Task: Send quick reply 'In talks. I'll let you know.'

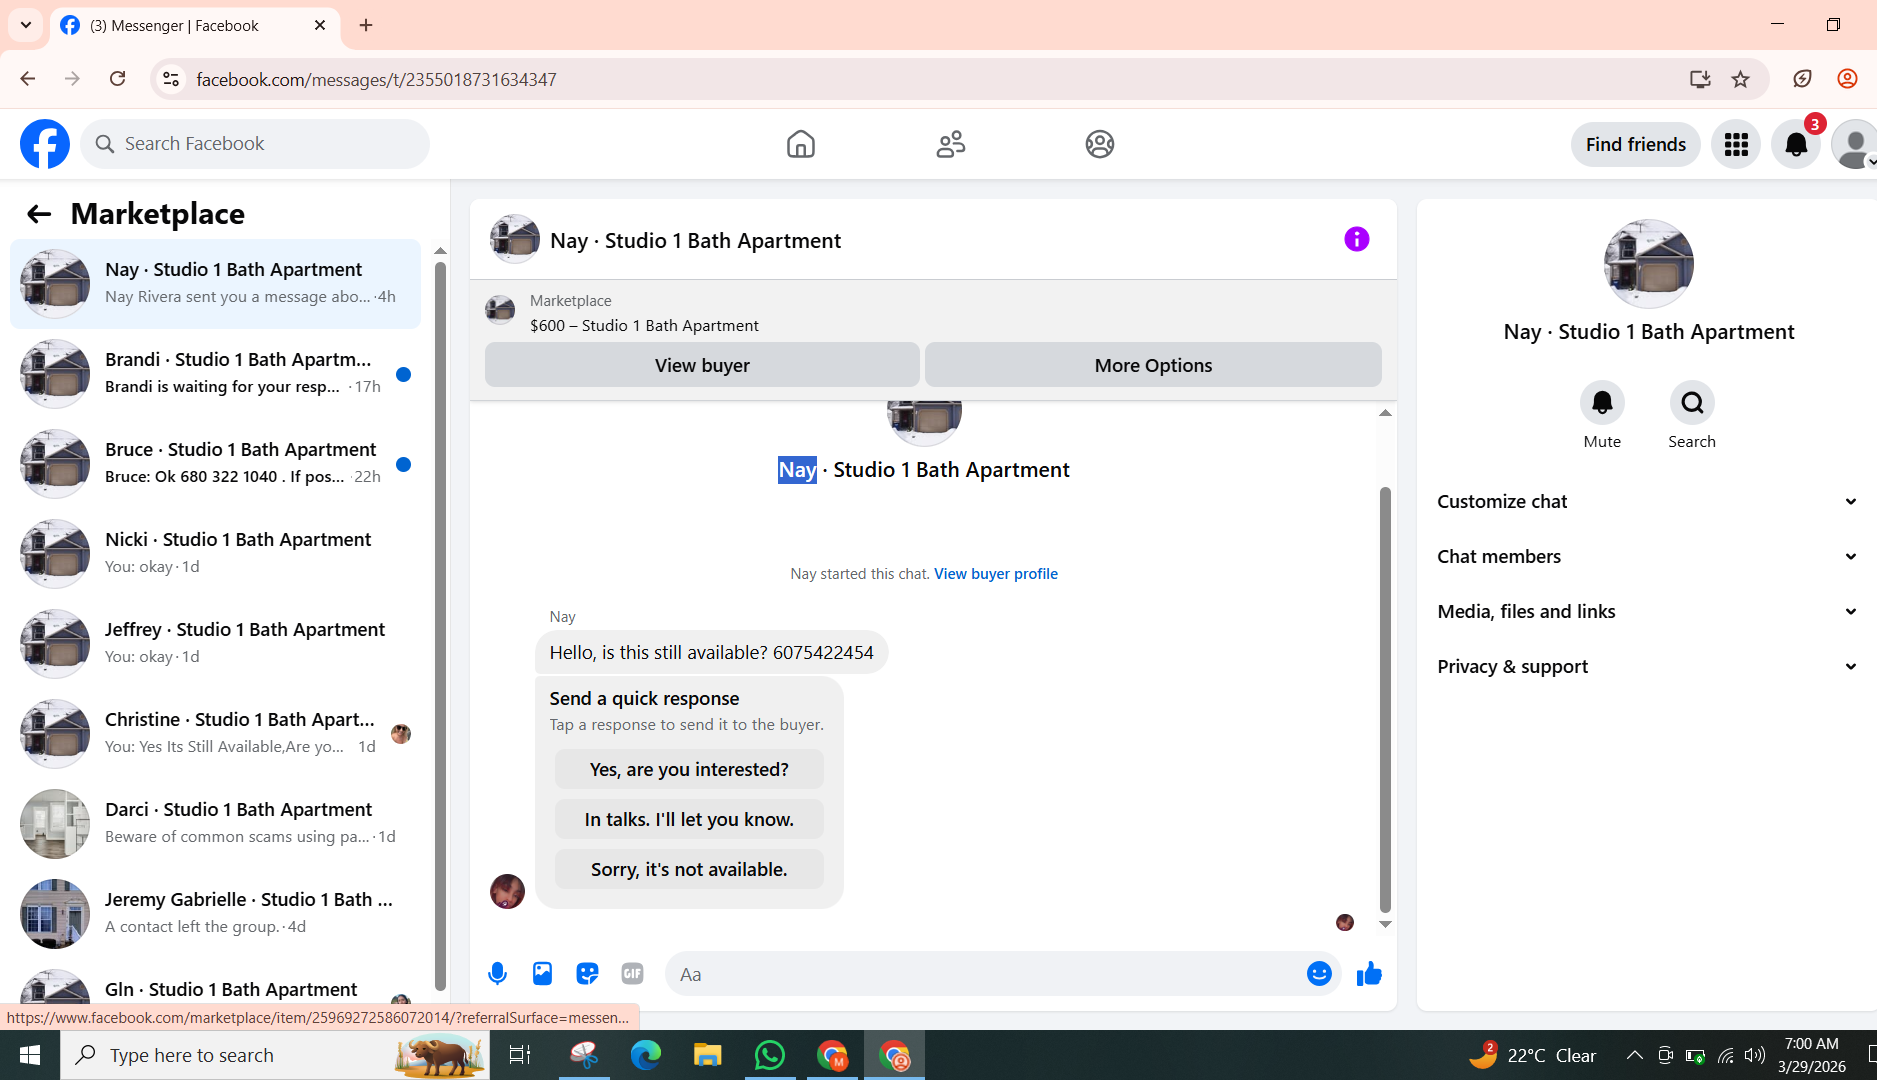Action: click(x=689, y=819)
